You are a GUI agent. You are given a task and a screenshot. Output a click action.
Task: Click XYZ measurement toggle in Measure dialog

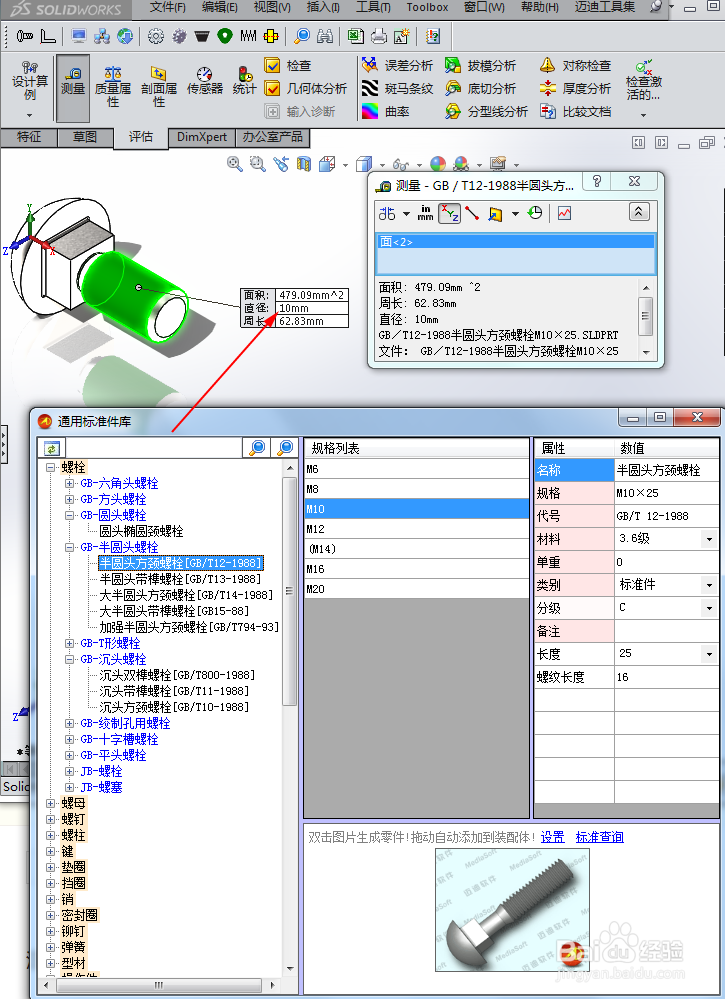pyautogui.click(x=450, y=213)
